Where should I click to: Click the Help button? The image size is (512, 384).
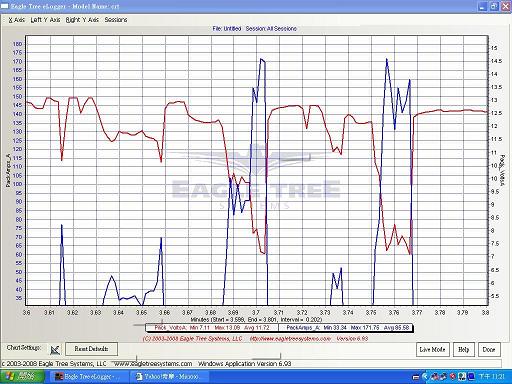(x=463, y=350)
